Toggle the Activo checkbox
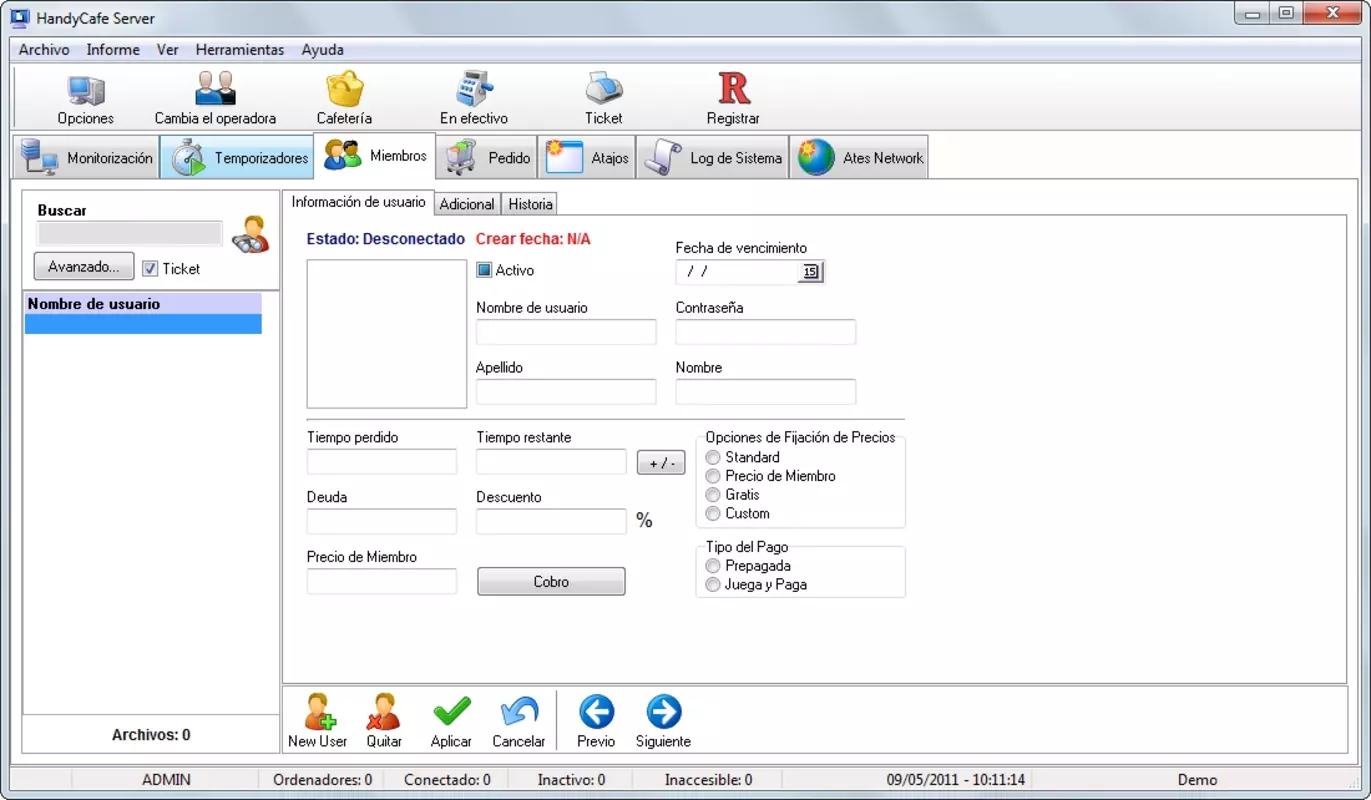 tap(484, 270)
